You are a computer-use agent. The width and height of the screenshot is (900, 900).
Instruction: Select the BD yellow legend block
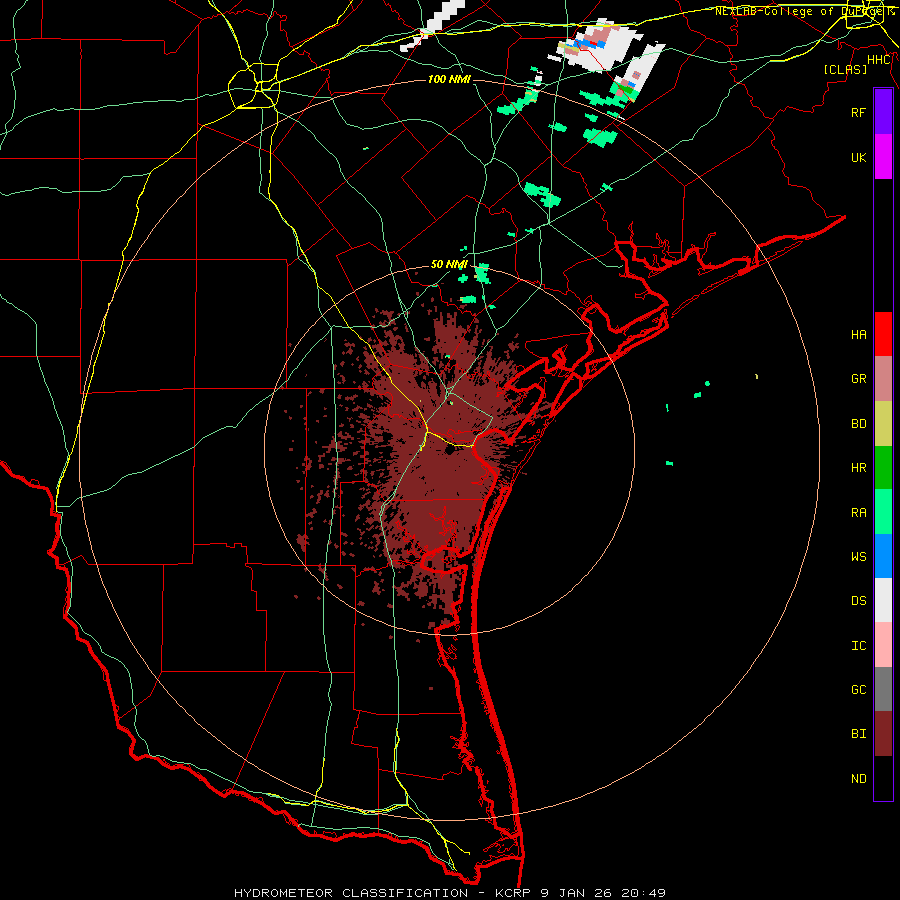pos(883,423)
